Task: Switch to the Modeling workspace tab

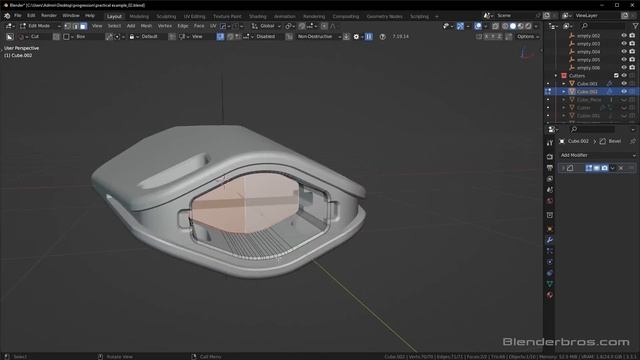Action: (x=139, y=17)
